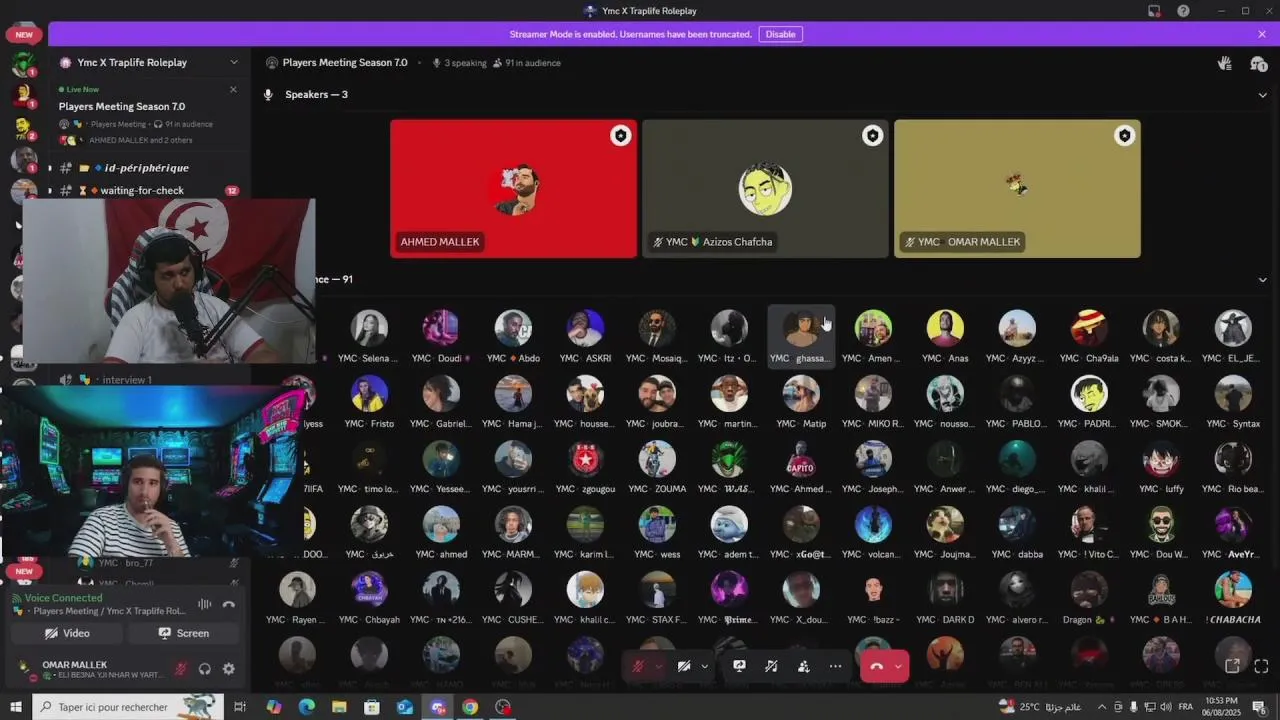Click the red disconnect button in the control bar
The width and height of the screenshot is (1280, 720).
point(876,666)
